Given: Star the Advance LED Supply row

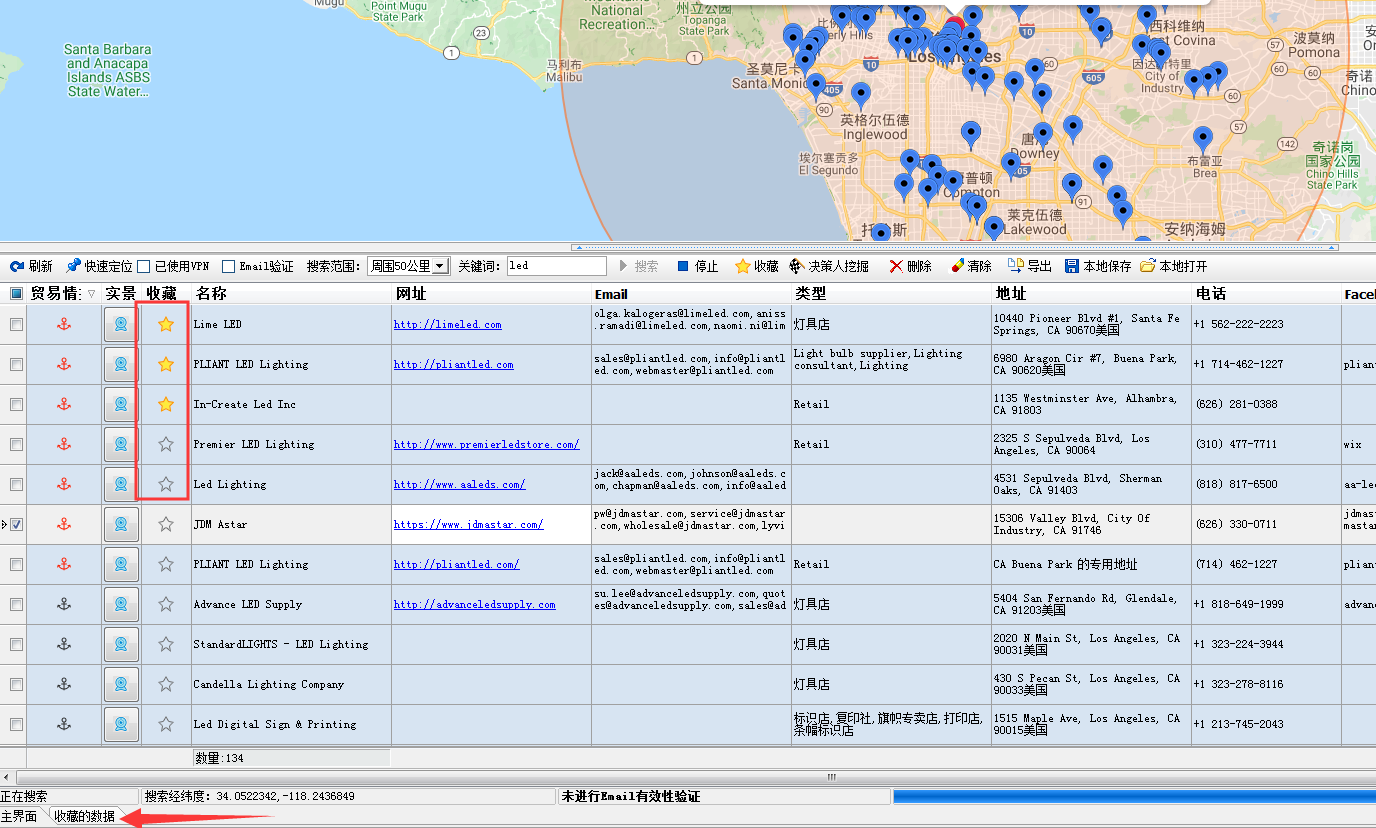Looking at the screenshot, I should click(x=166, y=604).
